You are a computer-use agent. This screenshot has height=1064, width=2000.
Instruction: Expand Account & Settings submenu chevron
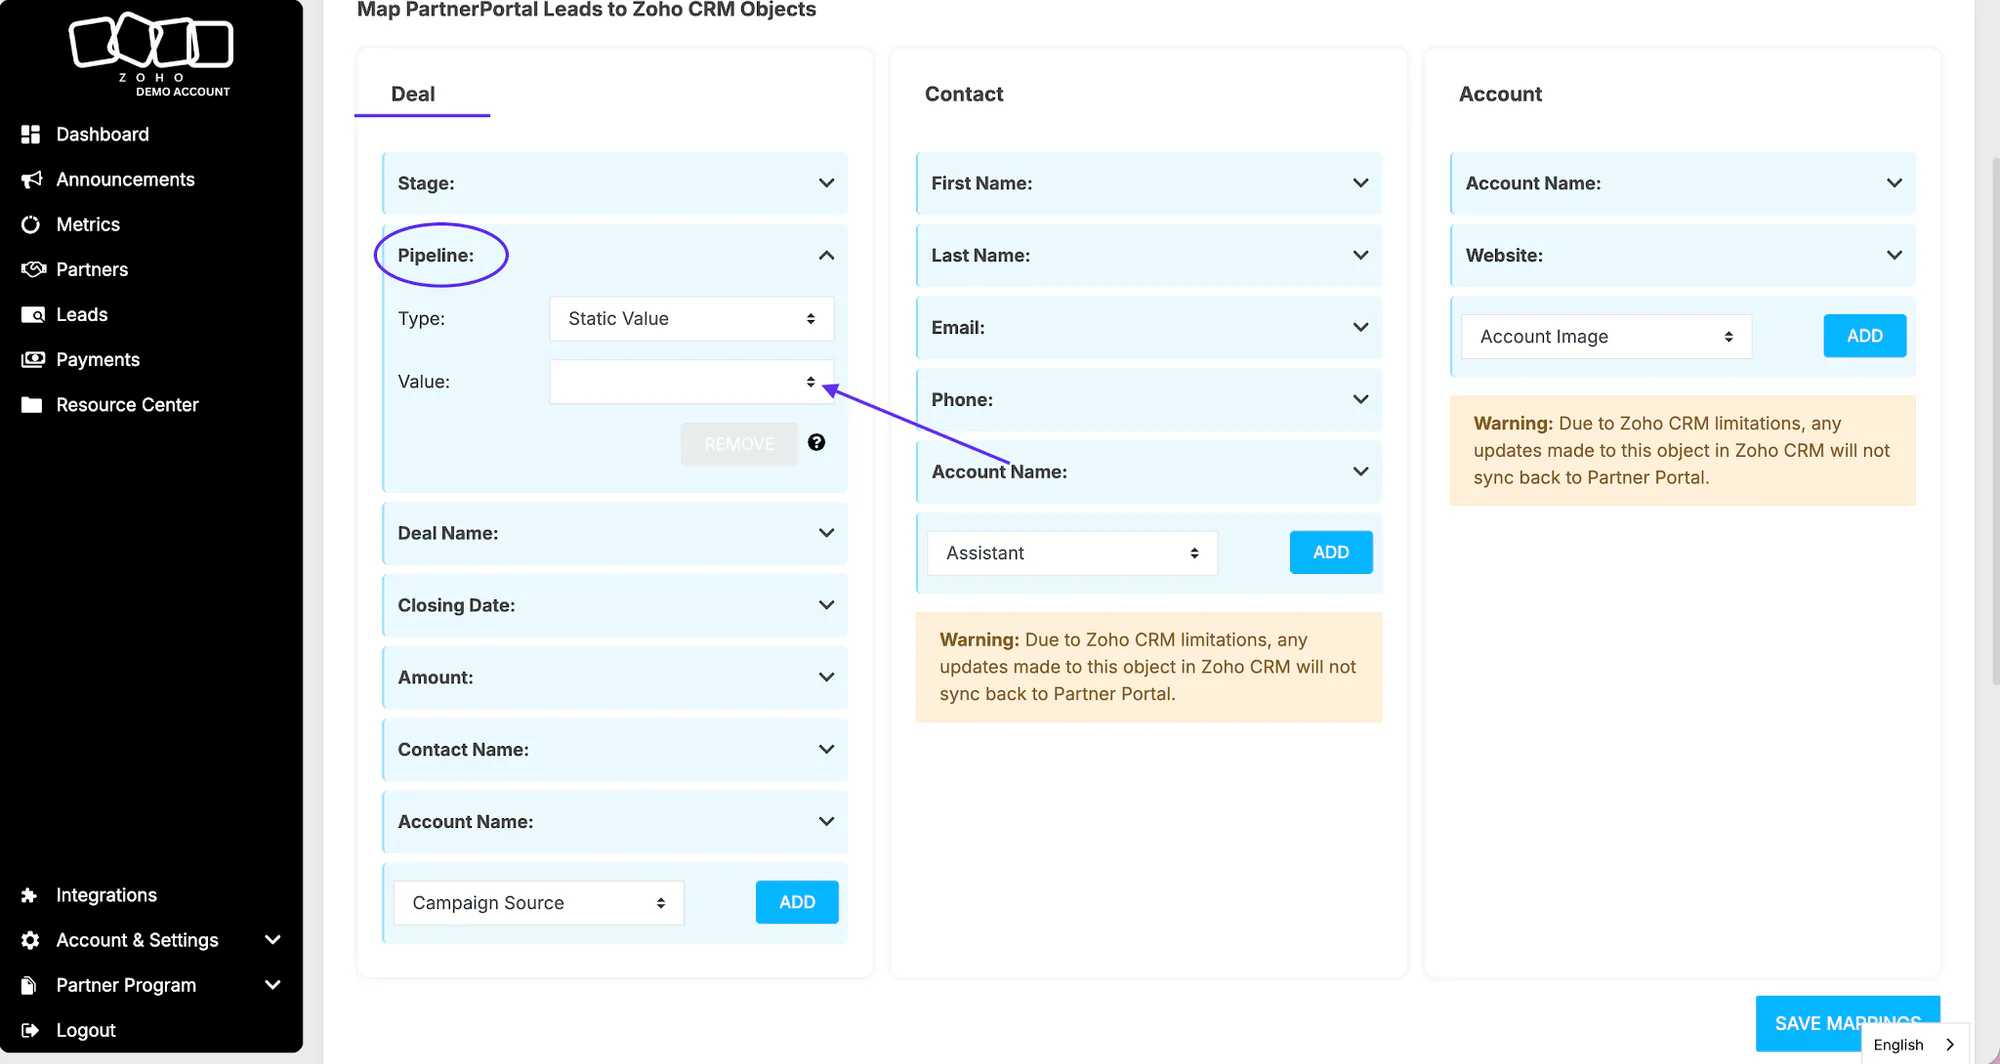pyautogui.click(x=272, y=940)
